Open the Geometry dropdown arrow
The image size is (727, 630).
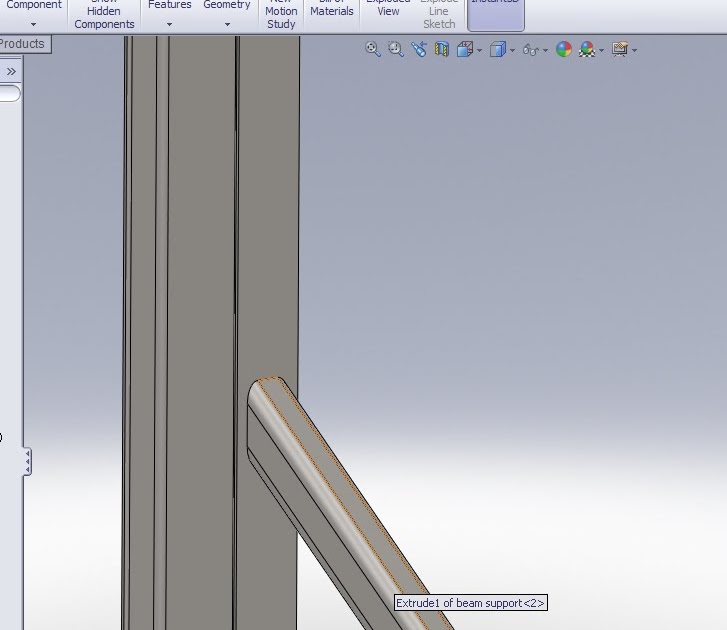227,24
